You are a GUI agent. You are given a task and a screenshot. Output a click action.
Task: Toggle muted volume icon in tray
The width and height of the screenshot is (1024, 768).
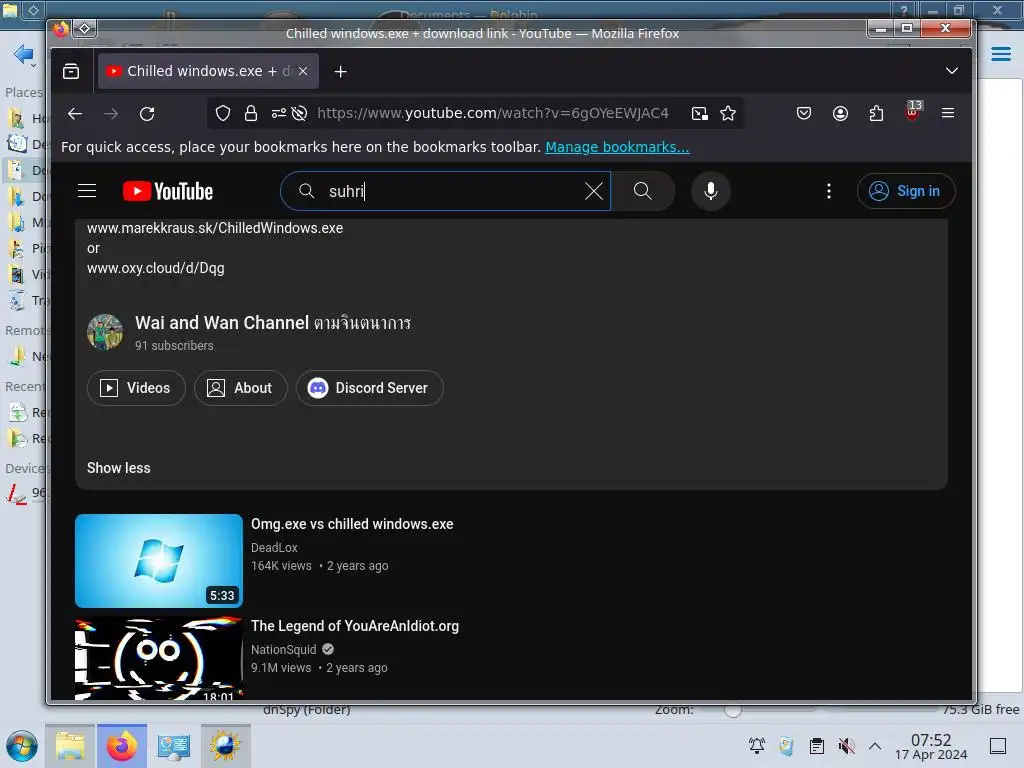[x=846, y=746]
